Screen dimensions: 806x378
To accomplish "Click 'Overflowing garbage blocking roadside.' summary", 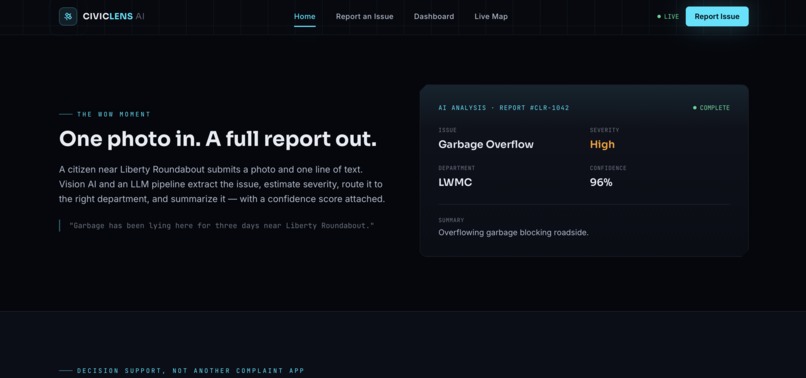I will [x=513, y=232].
